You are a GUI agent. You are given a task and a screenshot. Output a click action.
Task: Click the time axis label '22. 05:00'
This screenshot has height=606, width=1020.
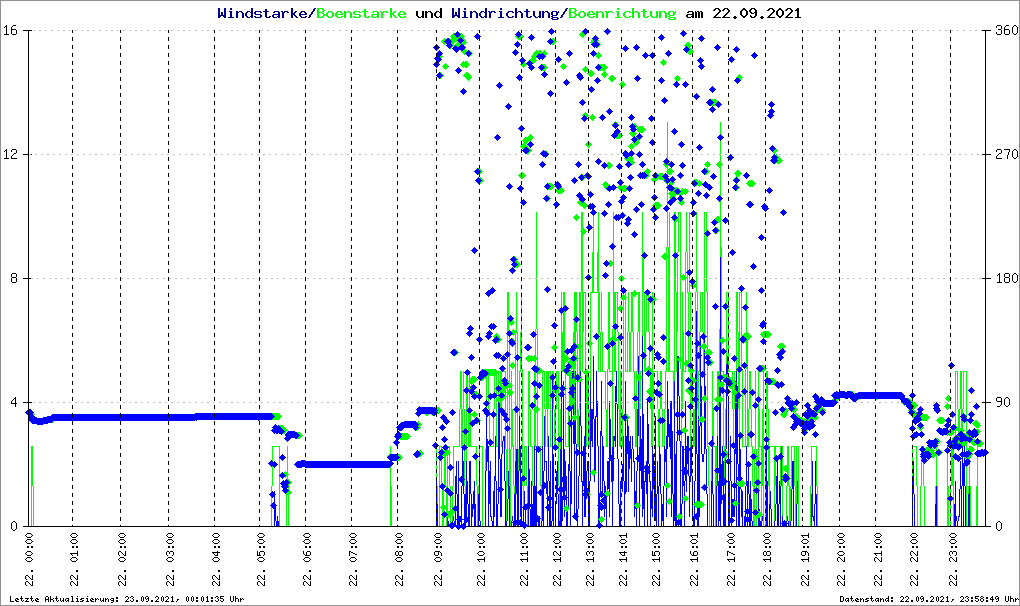[x=260, y=560]
